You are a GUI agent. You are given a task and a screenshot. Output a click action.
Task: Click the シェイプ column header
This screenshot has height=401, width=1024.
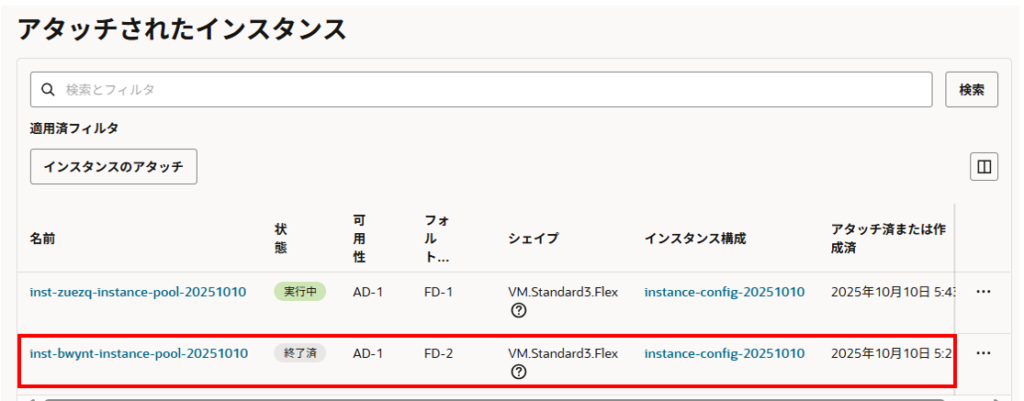(533, 239)
